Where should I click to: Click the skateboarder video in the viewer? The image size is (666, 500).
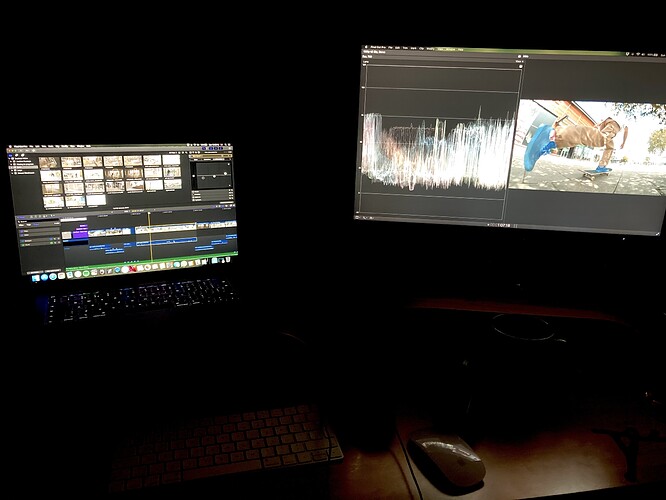click(x=587, y=145)
